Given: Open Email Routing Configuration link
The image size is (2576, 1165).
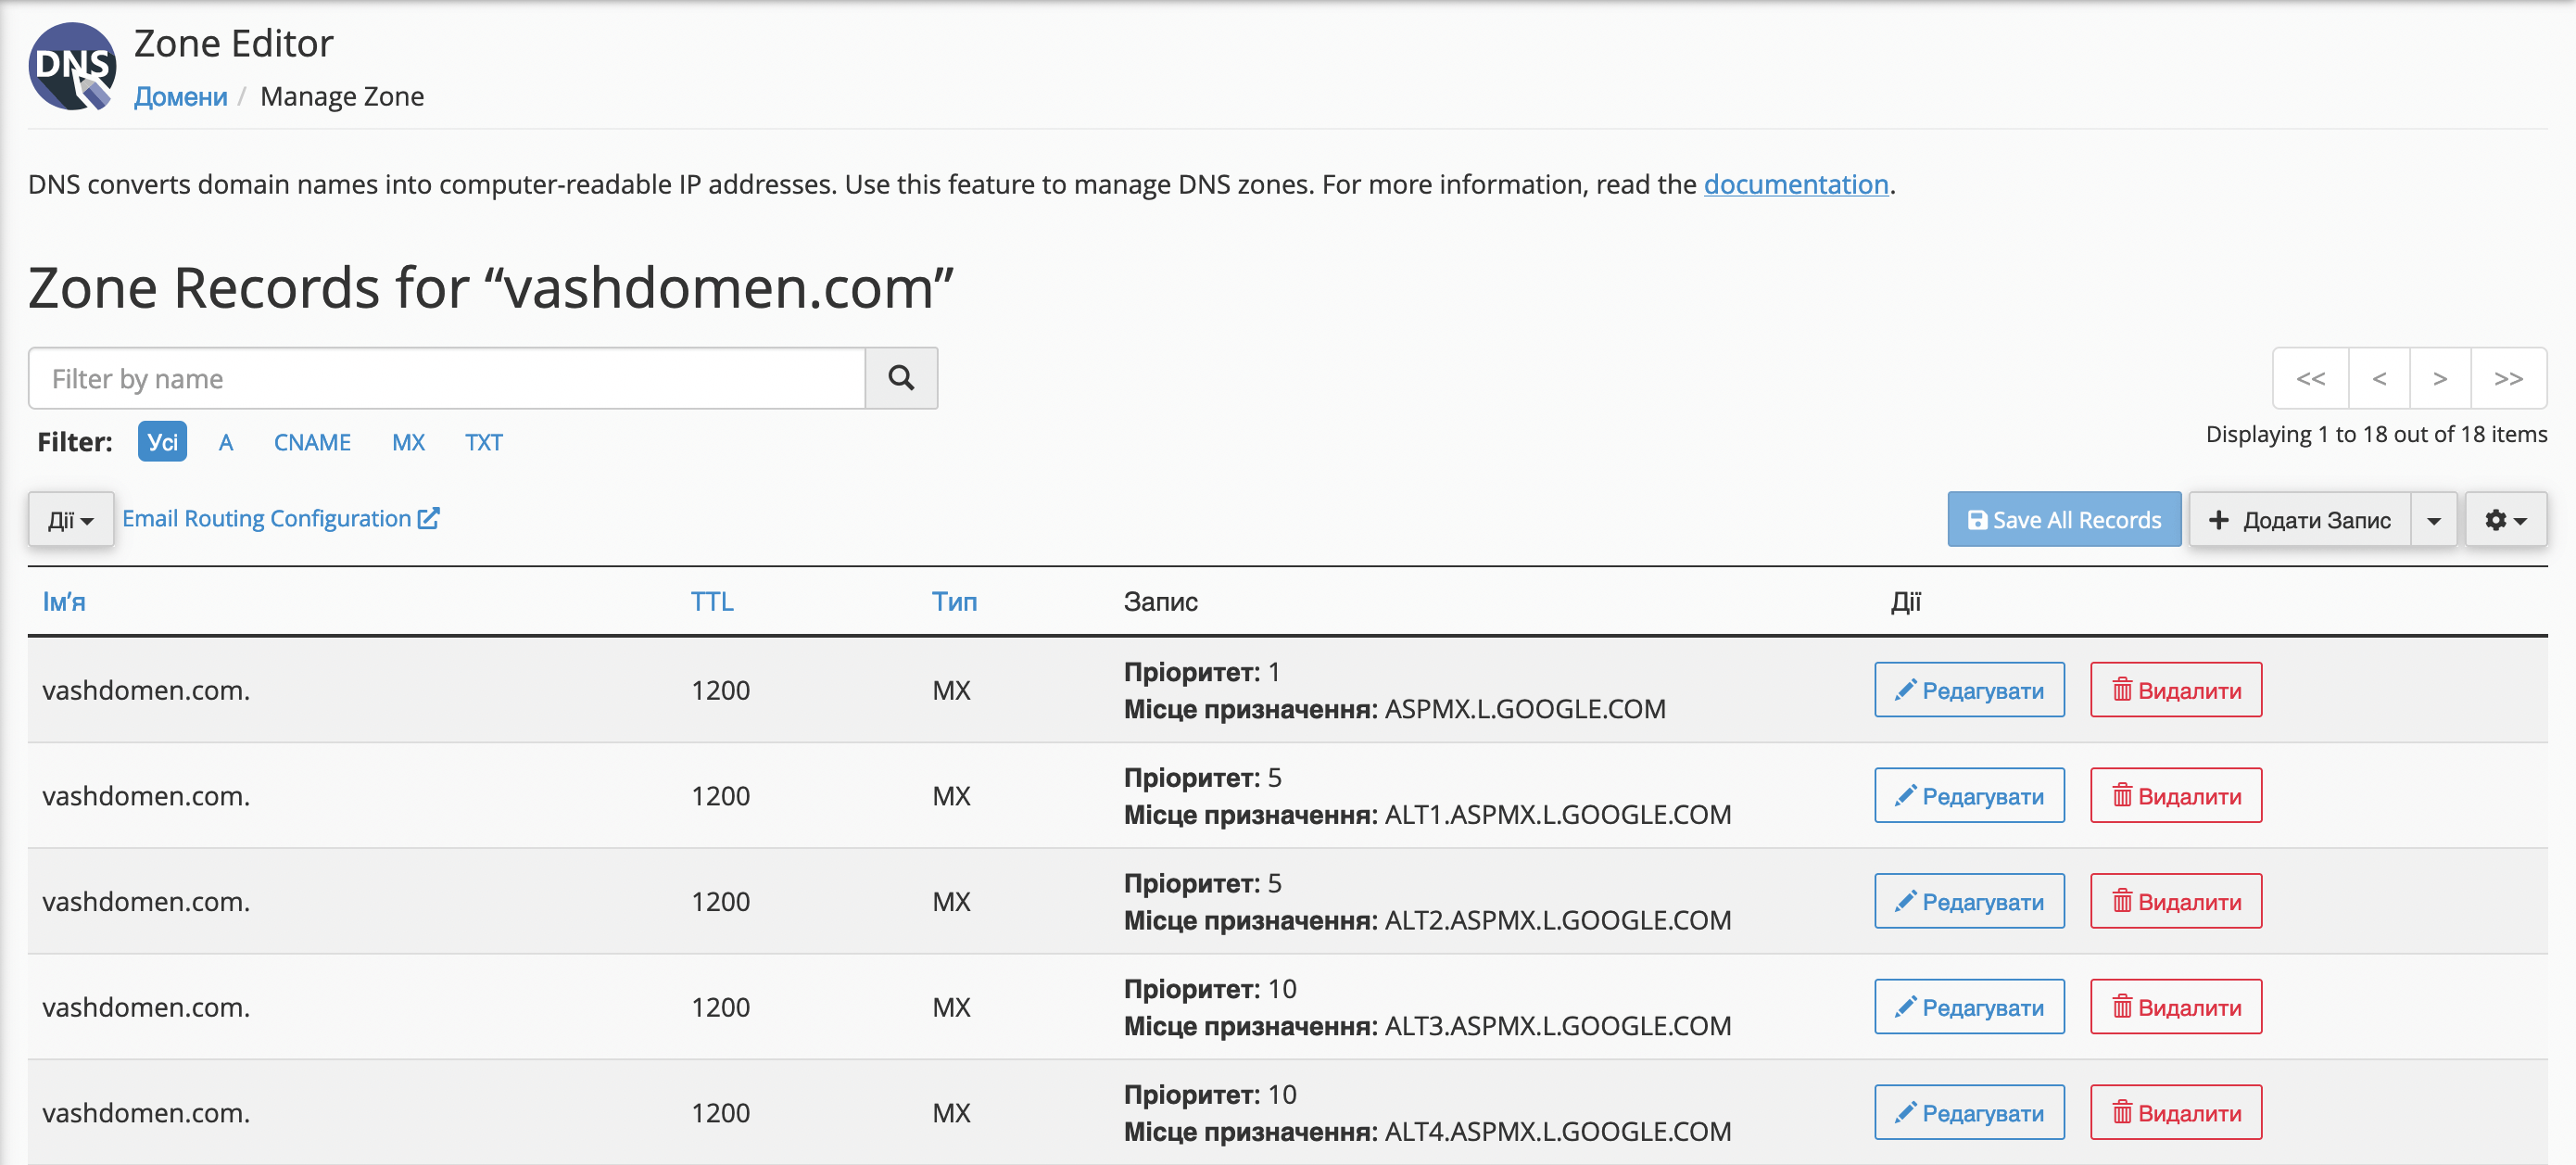Looking at the screenshot, I should 281,518.
